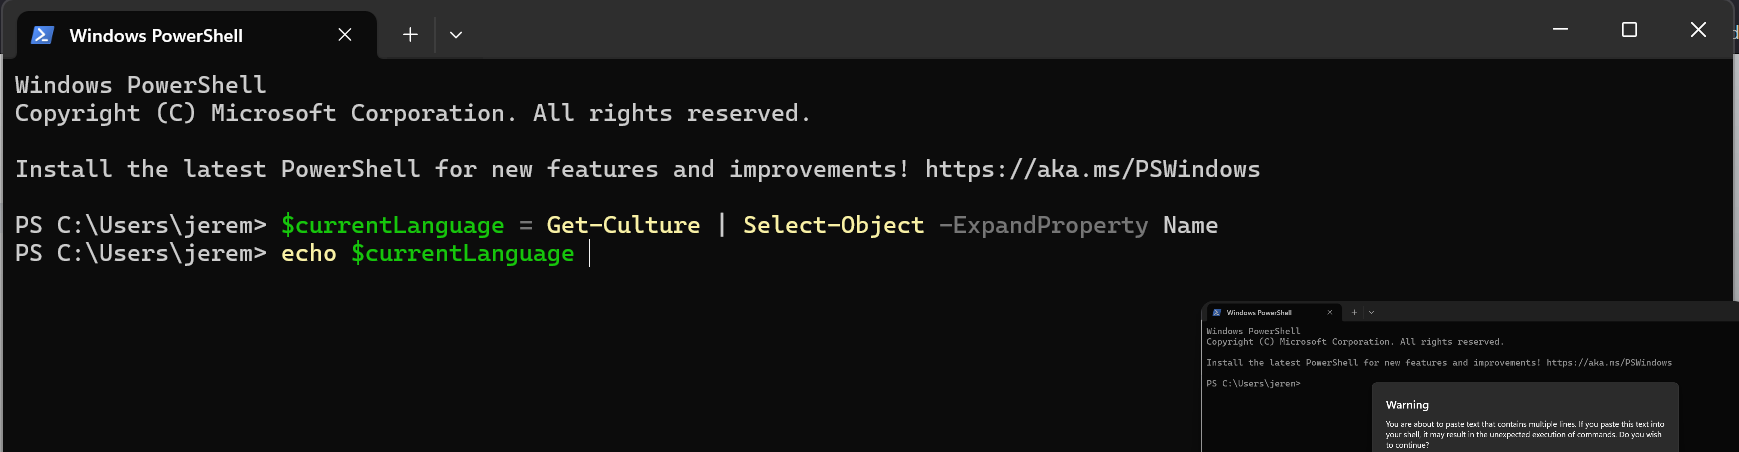Click $currentLanguage on the assignment line

click(392, 225)
